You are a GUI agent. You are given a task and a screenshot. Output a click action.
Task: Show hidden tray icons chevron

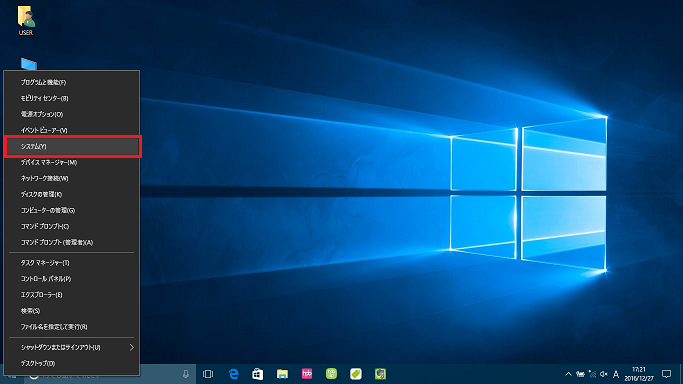click(568, 374)
